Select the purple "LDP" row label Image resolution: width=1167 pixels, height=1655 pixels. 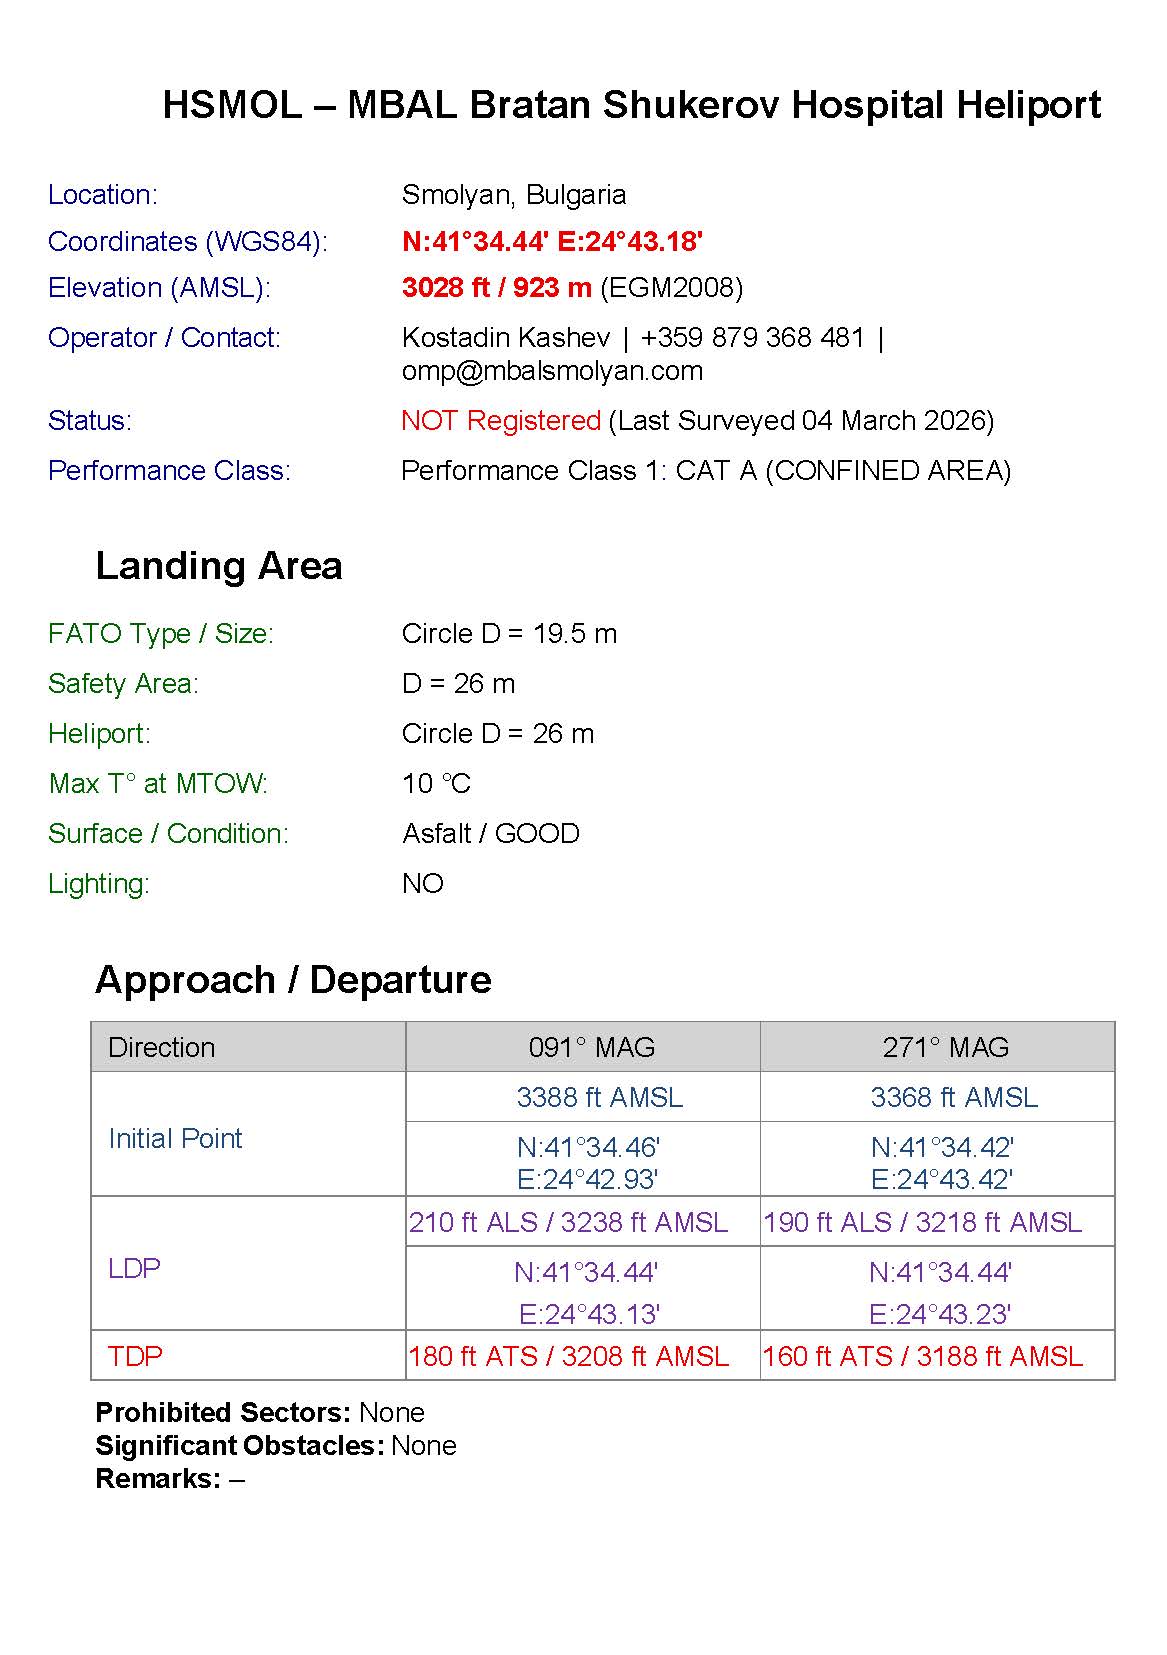pyautogui.click(x=134, y=1269)
